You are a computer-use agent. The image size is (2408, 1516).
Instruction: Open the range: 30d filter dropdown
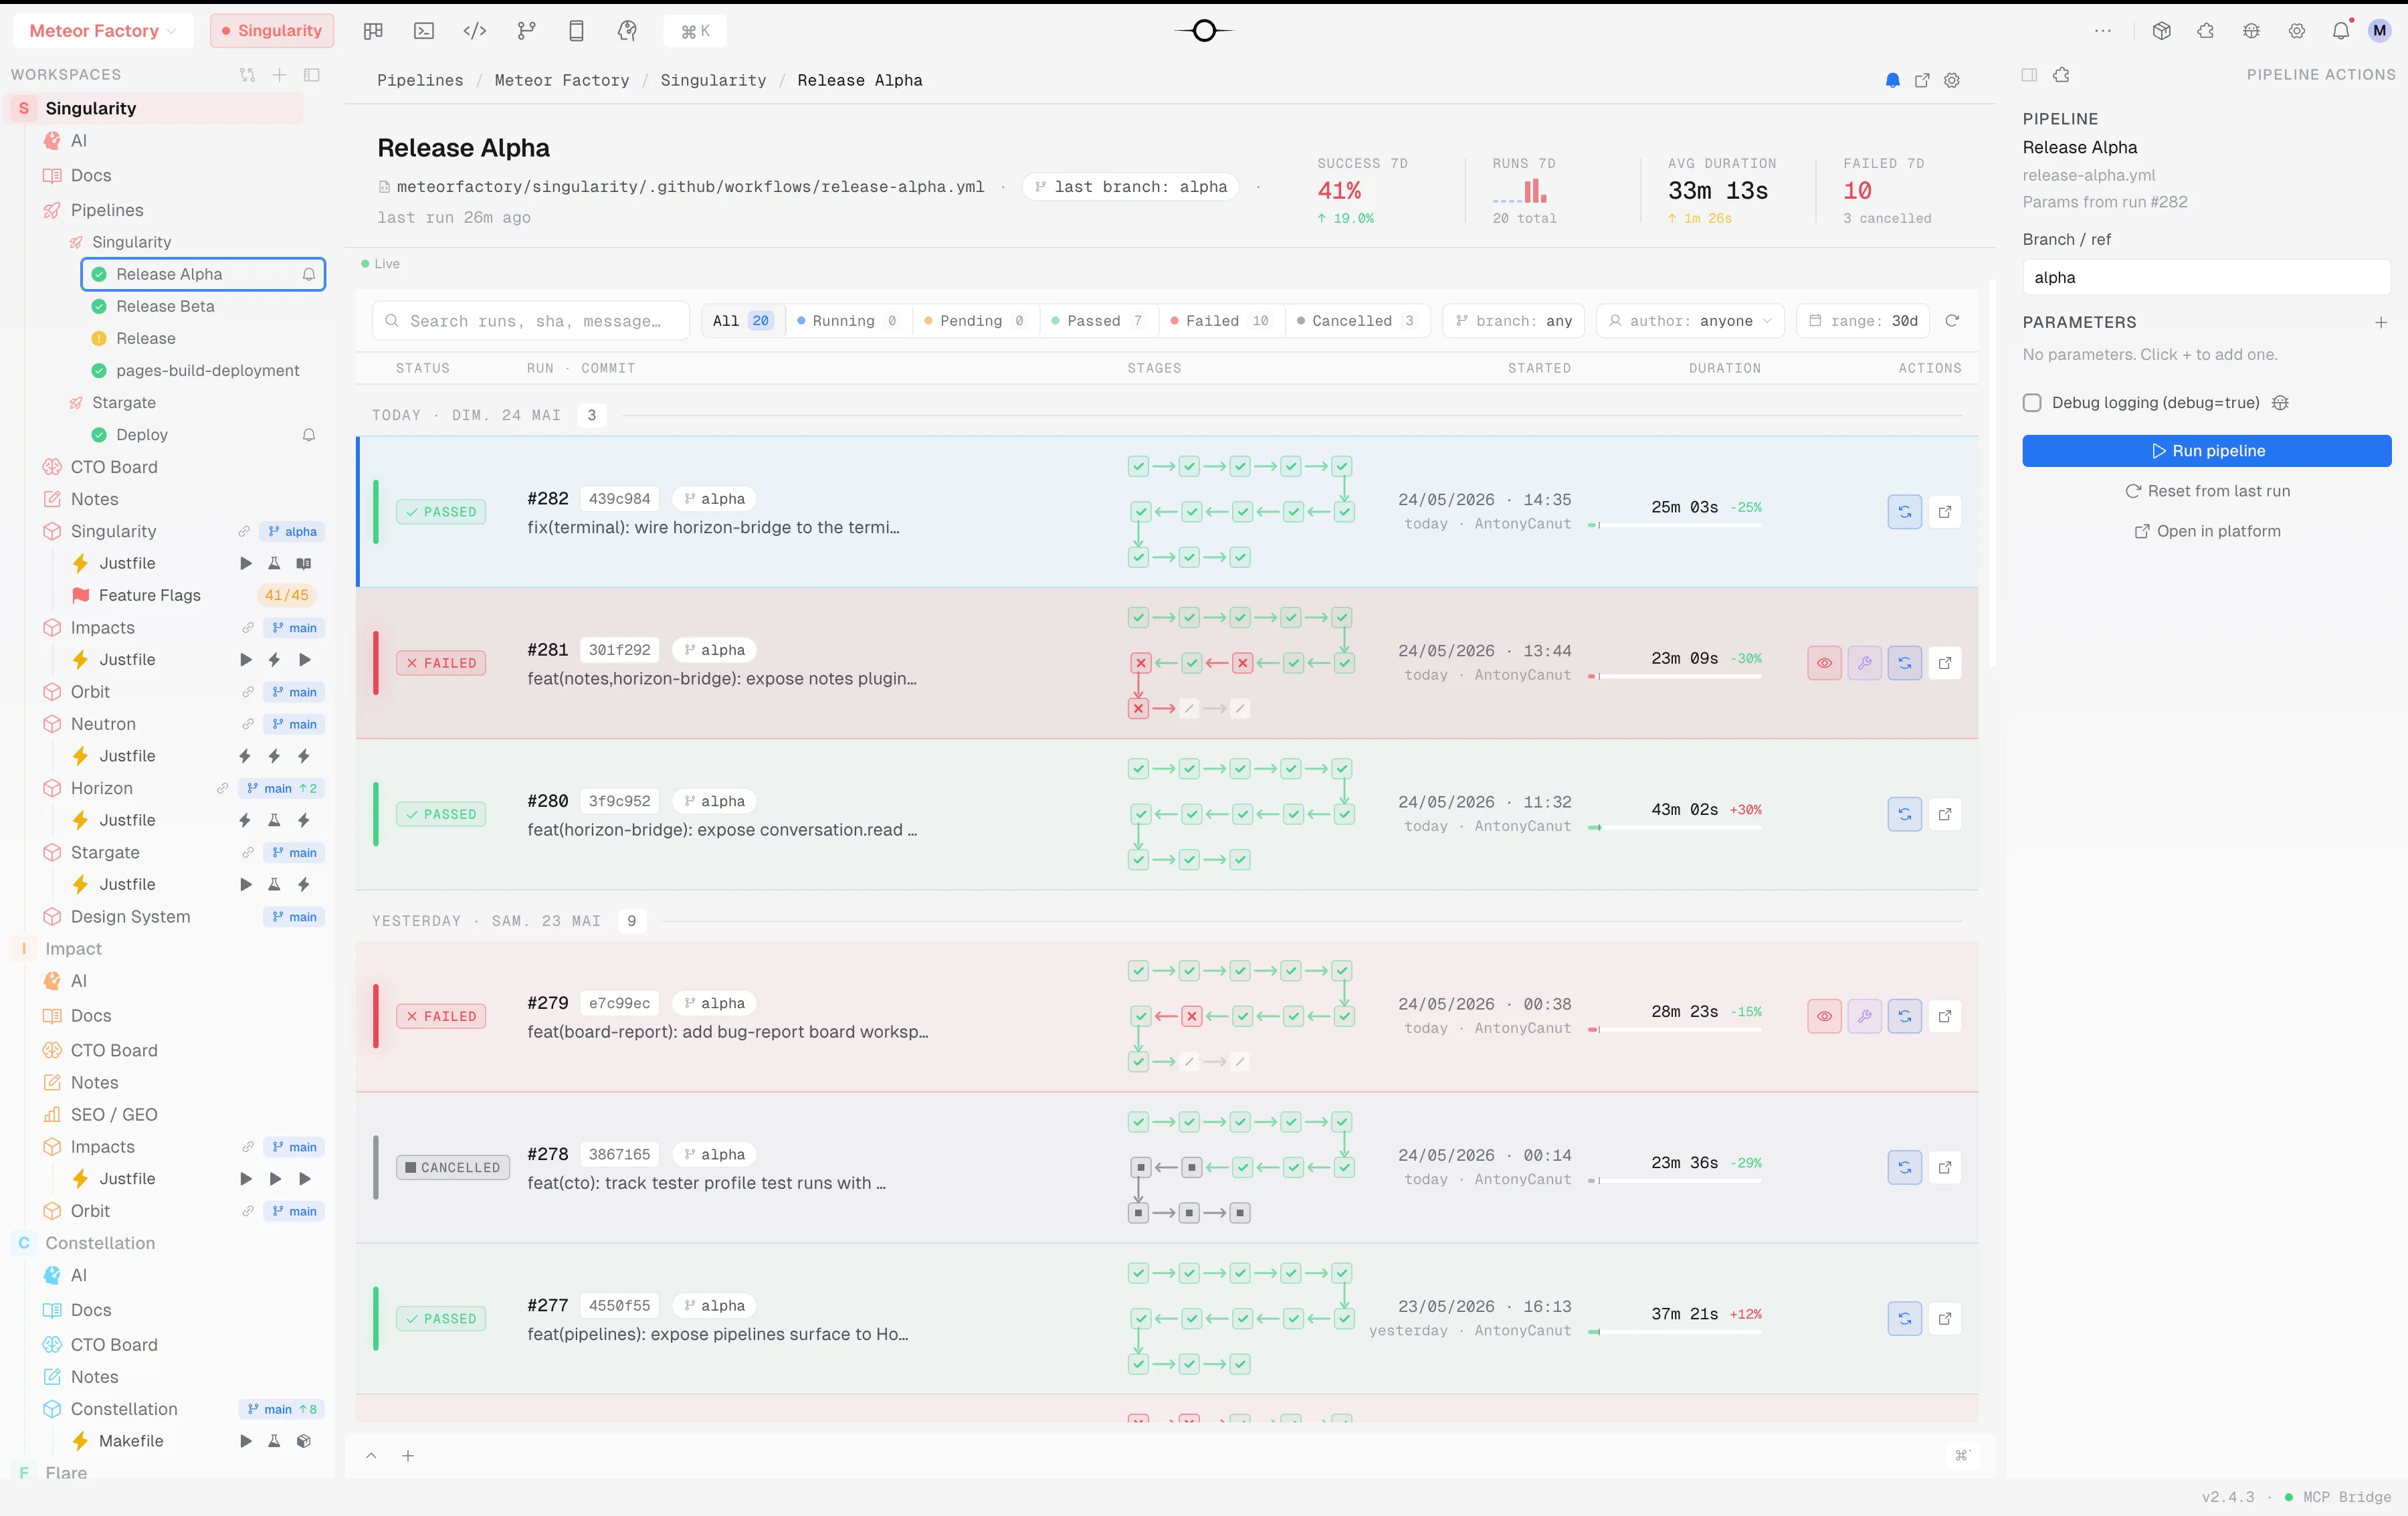(x=1863, y=321)
